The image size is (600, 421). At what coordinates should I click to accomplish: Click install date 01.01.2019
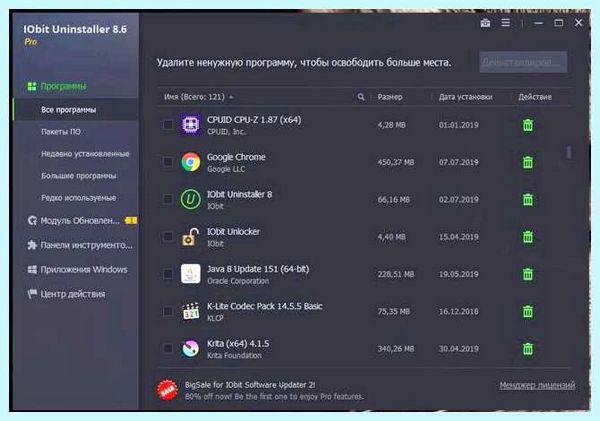coord(458,125)
